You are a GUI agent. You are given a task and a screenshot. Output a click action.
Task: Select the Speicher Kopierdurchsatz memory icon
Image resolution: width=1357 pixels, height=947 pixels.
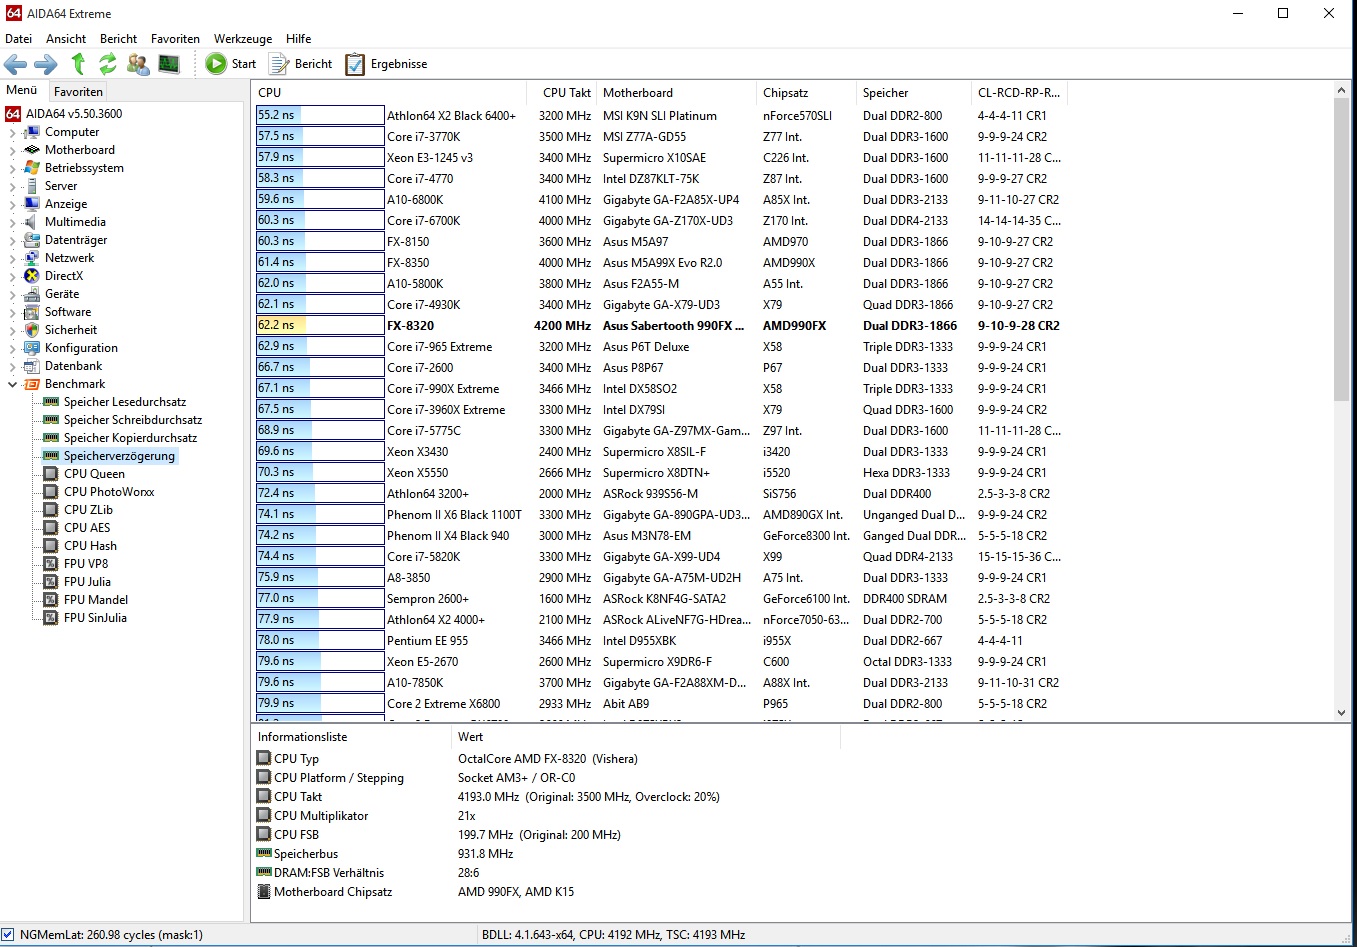coord(51,438)
